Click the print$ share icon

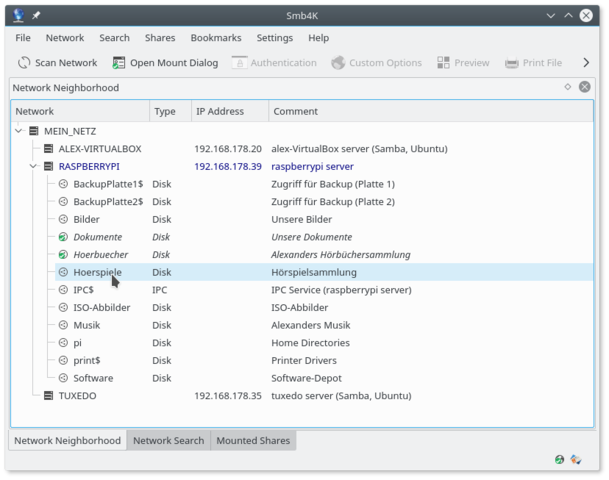[63, 360]
